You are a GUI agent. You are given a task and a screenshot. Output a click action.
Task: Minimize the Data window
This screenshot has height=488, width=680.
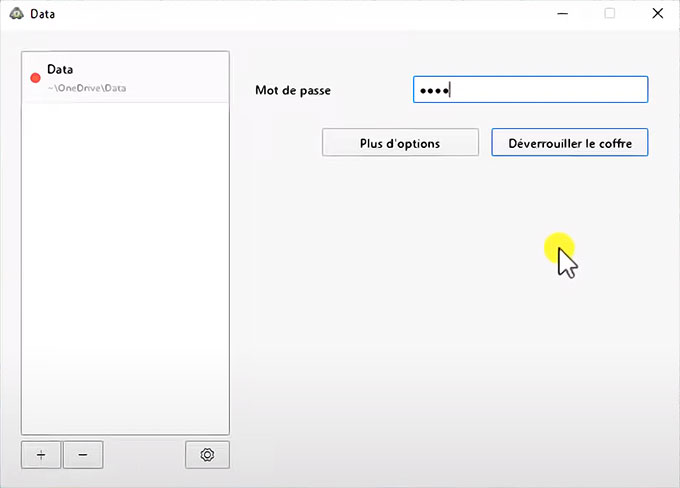pos(562,13)
